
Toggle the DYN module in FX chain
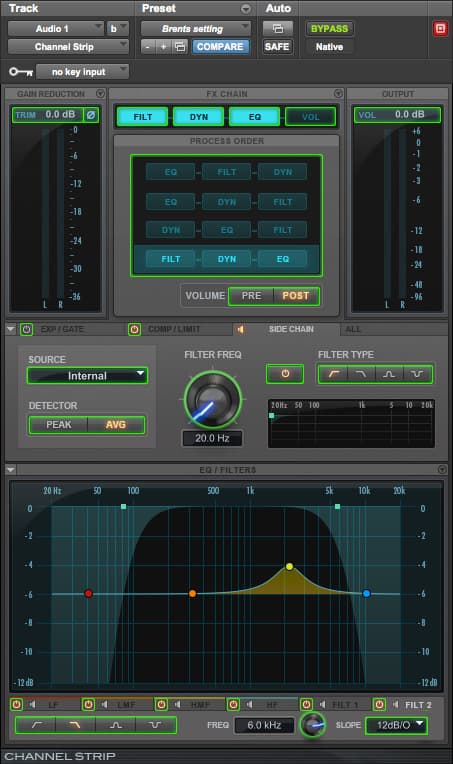pyautogui.click(x=199, y=117)
